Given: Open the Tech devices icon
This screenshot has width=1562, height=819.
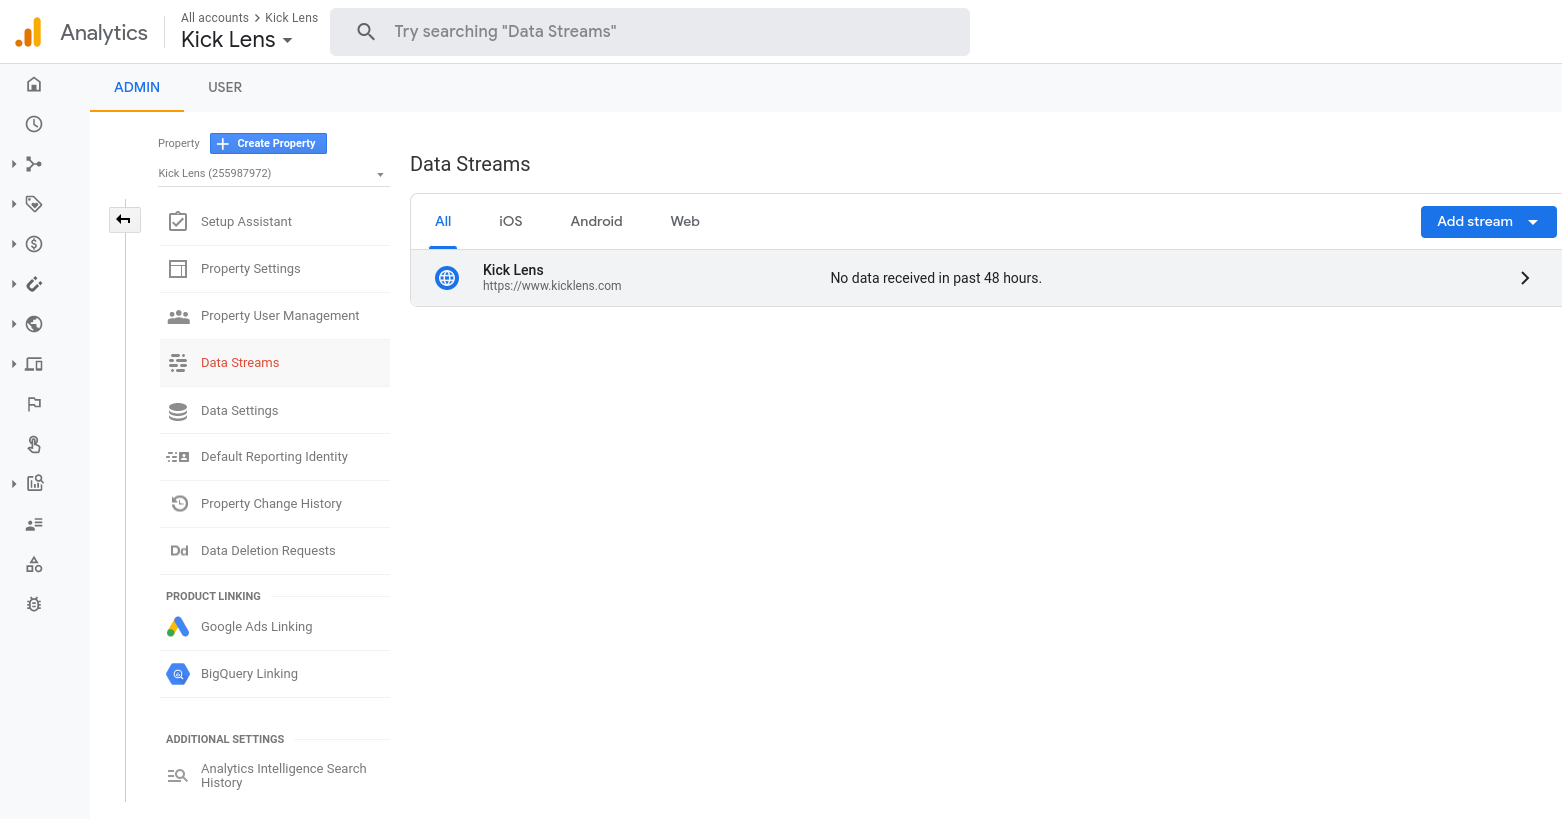Looking at the screenshot, I should point(34,364).
